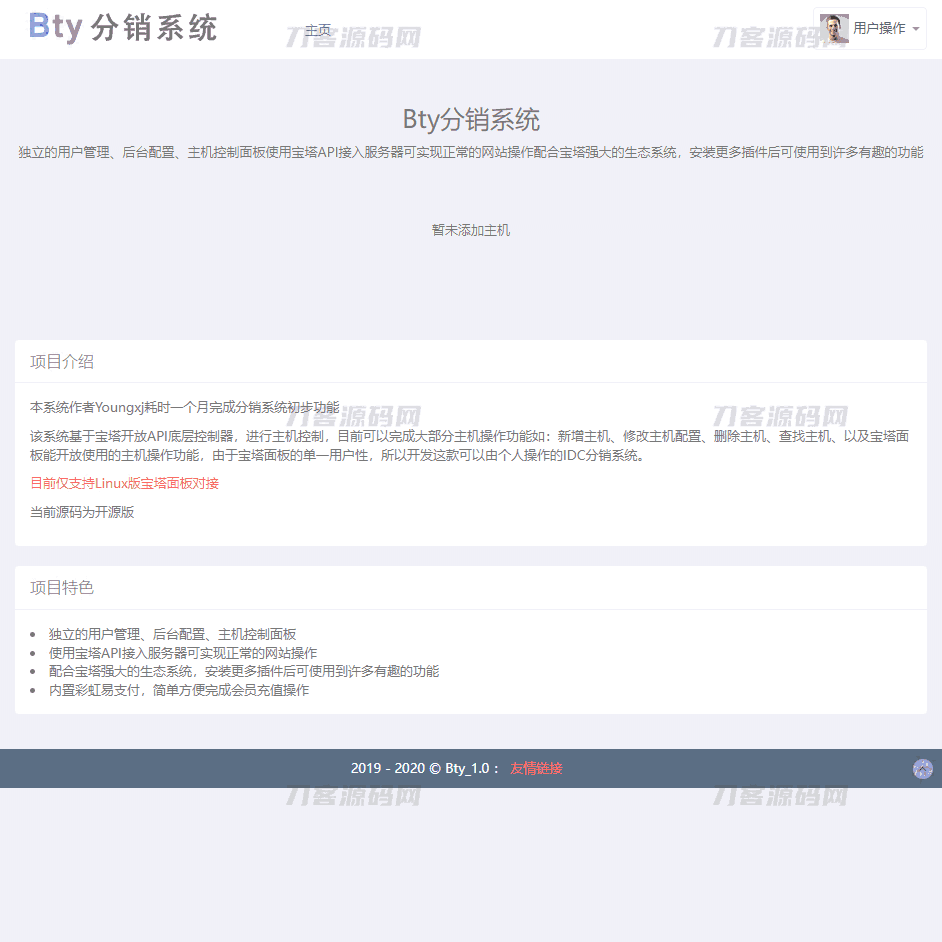Click bullet starting 配合宝塔强大的生态系统
Viewport: 942px width, 942px height.
(244, 671)
